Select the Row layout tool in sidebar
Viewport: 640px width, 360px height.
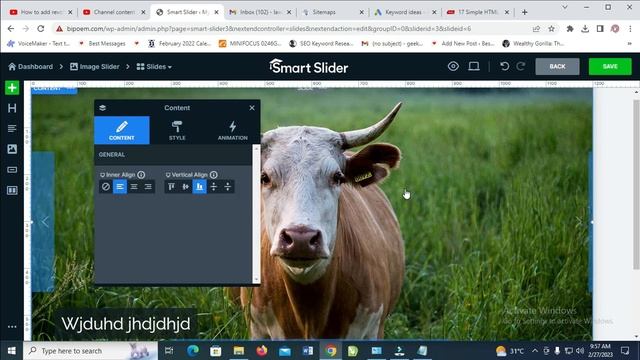(12, 190)
